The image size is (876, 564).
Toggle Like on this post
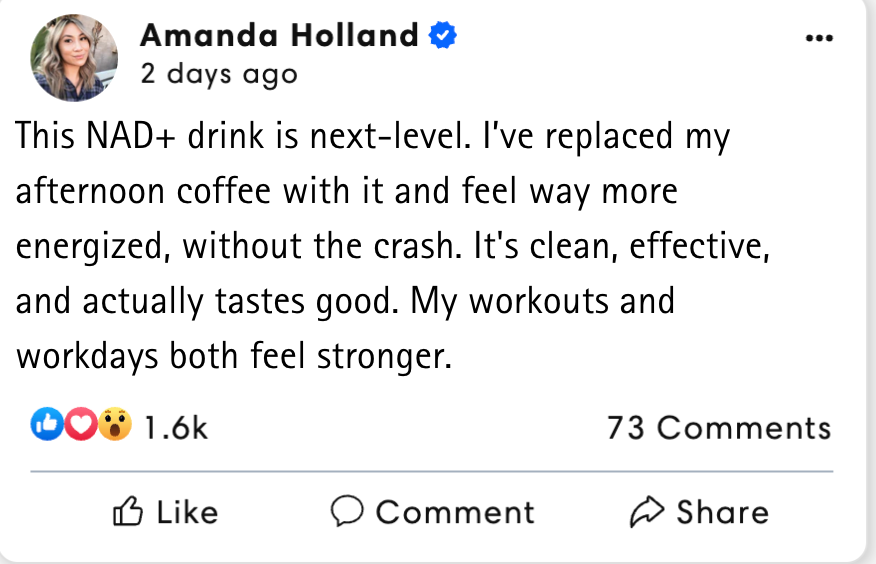tap(166, 512)
